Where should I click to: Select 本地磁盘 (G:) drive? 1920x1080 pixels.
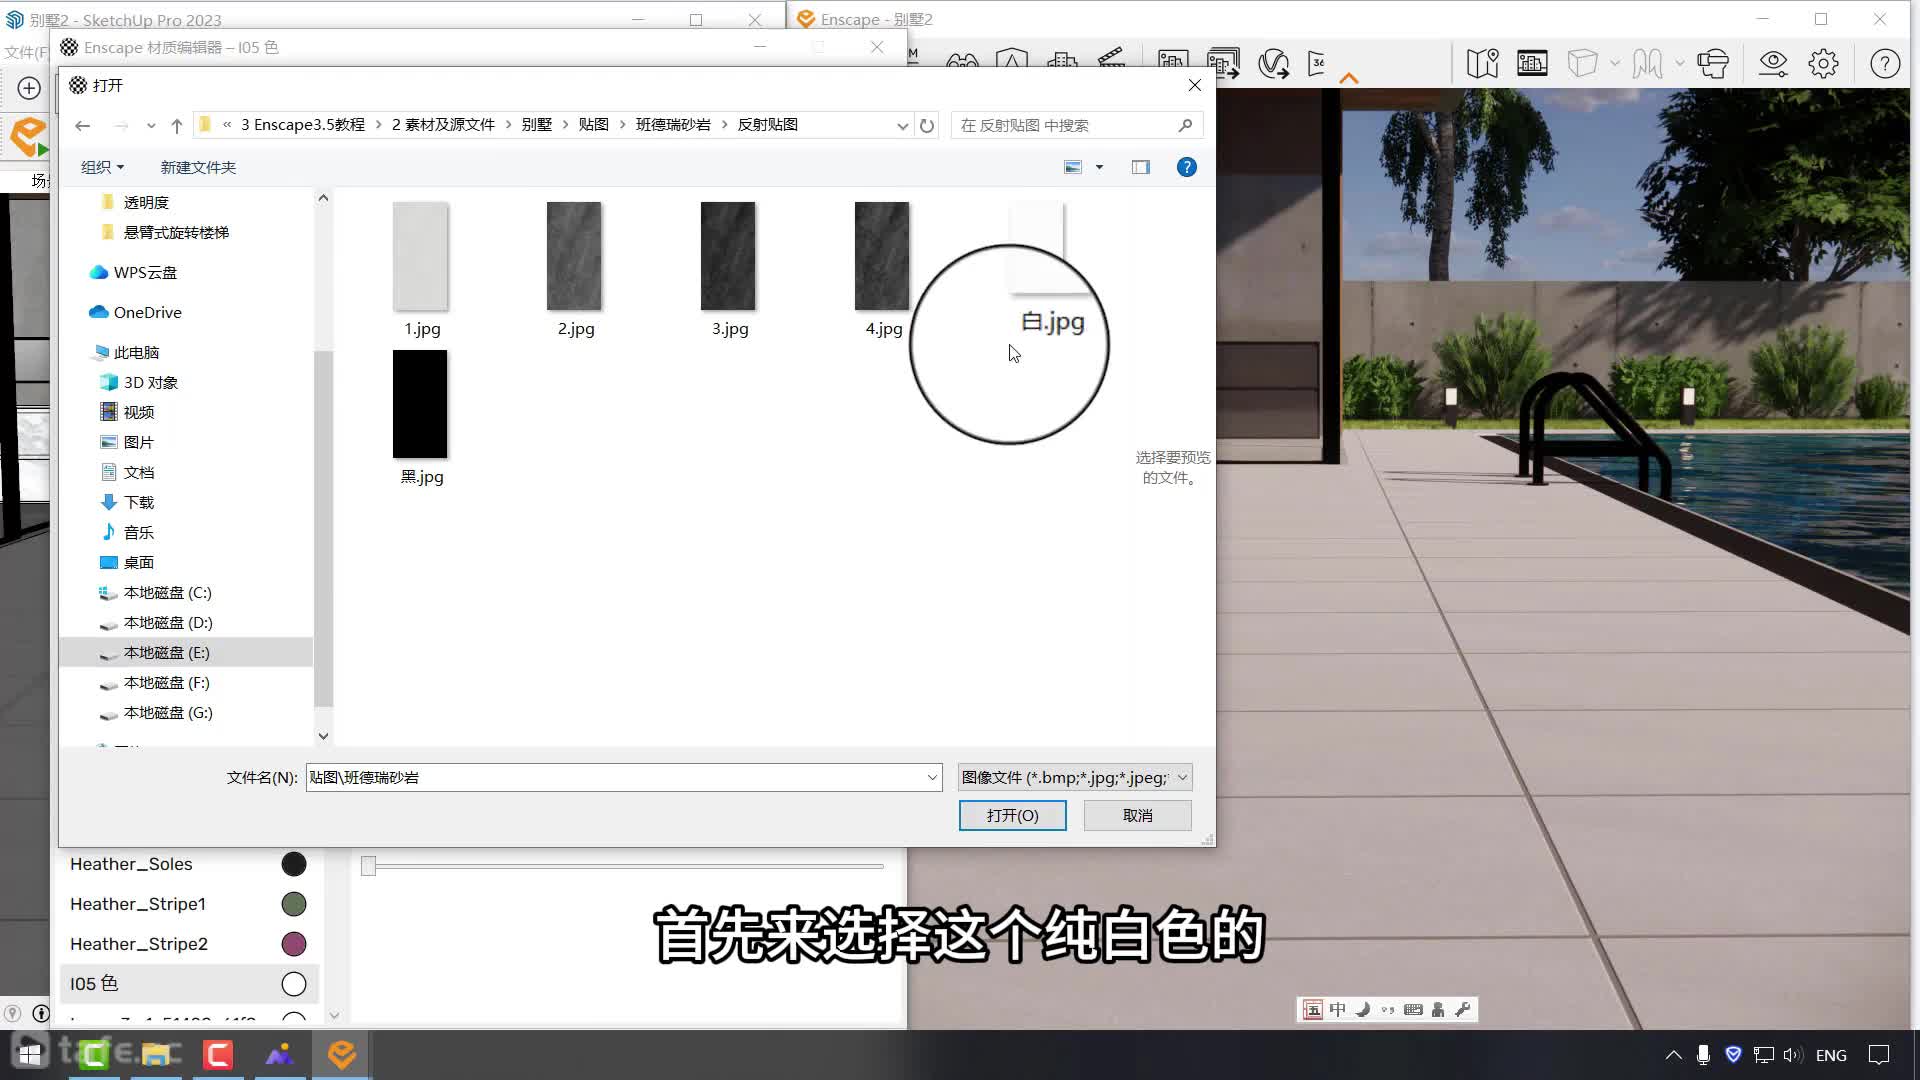click(167, 712)
